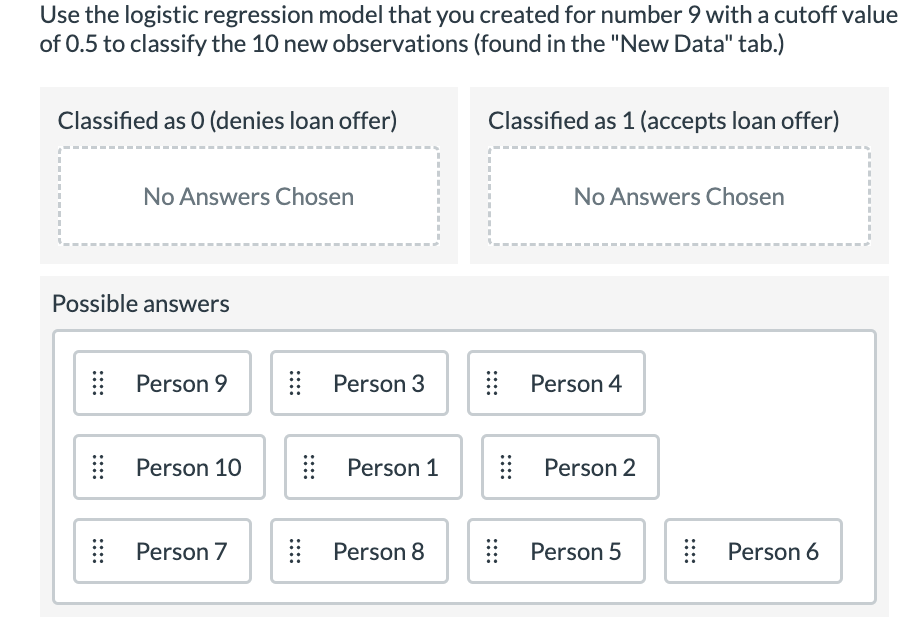This screenshot has width=916, height=634.
Task: Click the Classified as 1 drop zone
Action: pyautogui.click(x=679, y=196)
